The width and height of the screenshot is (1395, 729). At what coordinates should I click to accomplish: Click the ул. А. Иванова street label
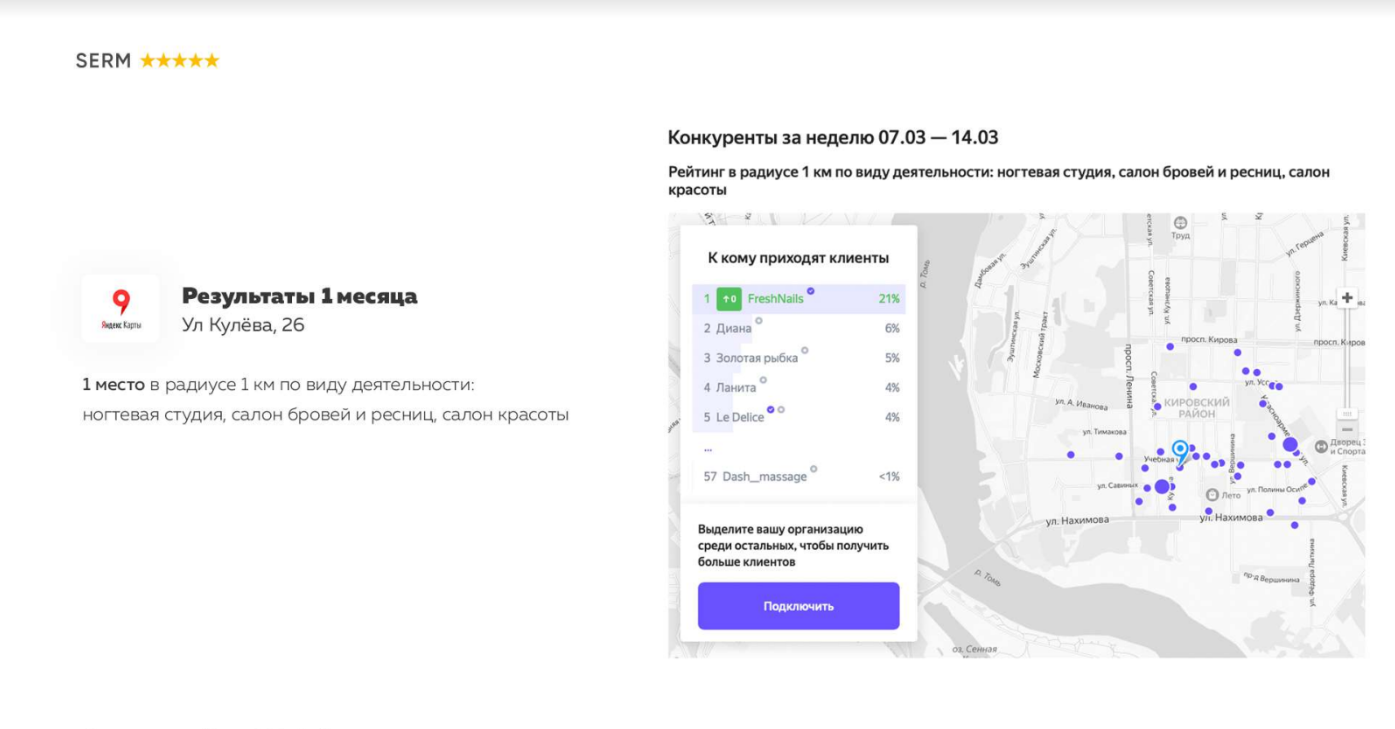1082,403
